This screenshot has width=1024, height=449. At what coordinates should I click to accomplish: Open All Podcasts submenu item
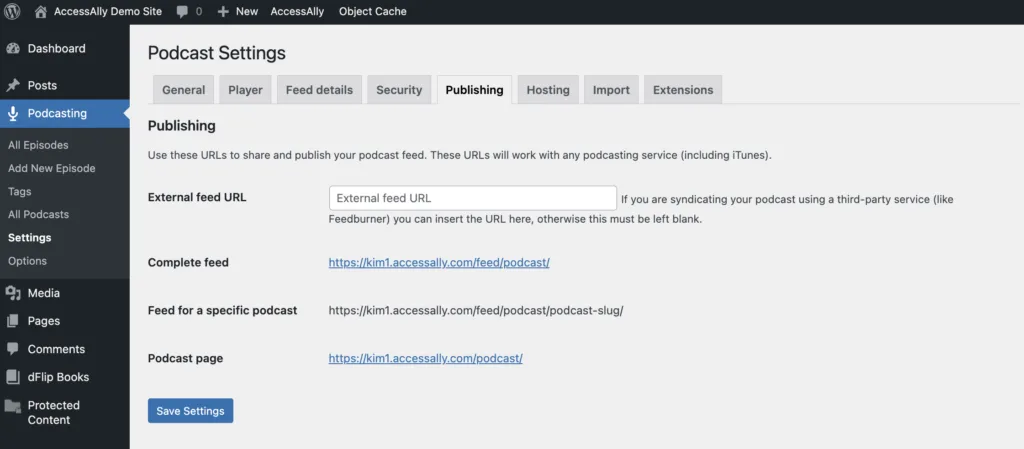(x=39, y=214)
